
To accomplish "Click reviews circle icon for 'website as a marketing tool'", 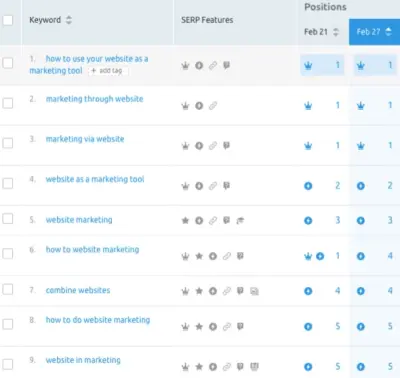I will click(199, 186).
